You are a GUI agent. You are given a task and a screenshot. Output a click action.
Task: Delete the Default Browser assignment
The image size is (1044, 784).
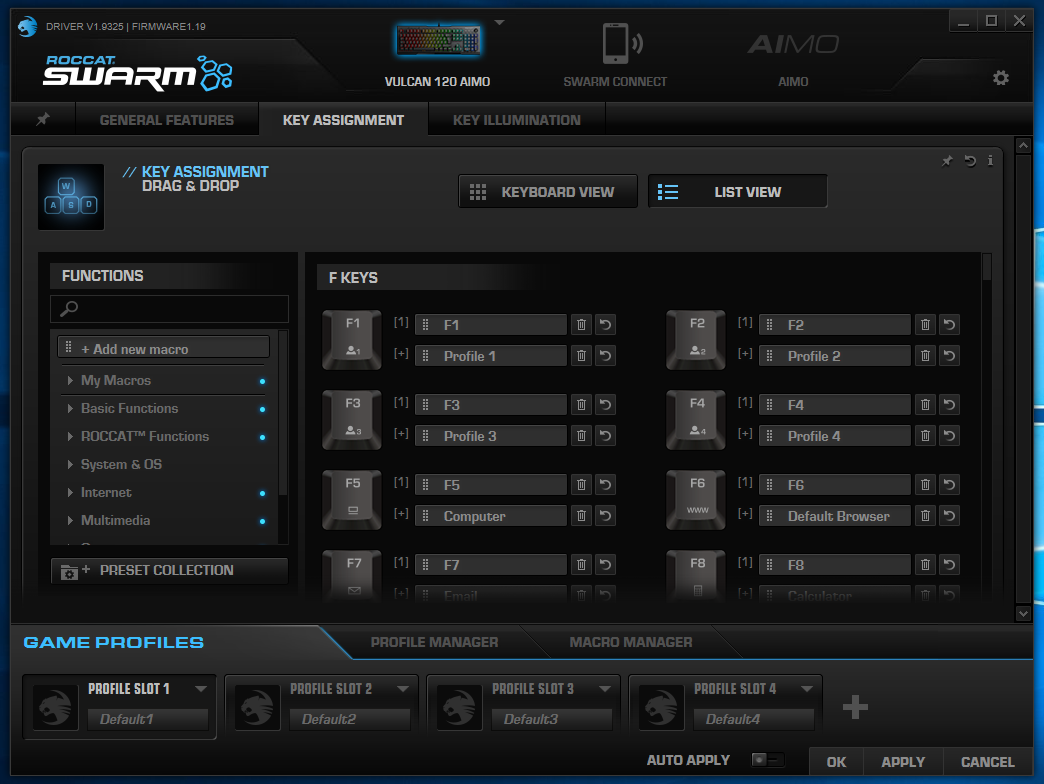[x=925, y=516]
